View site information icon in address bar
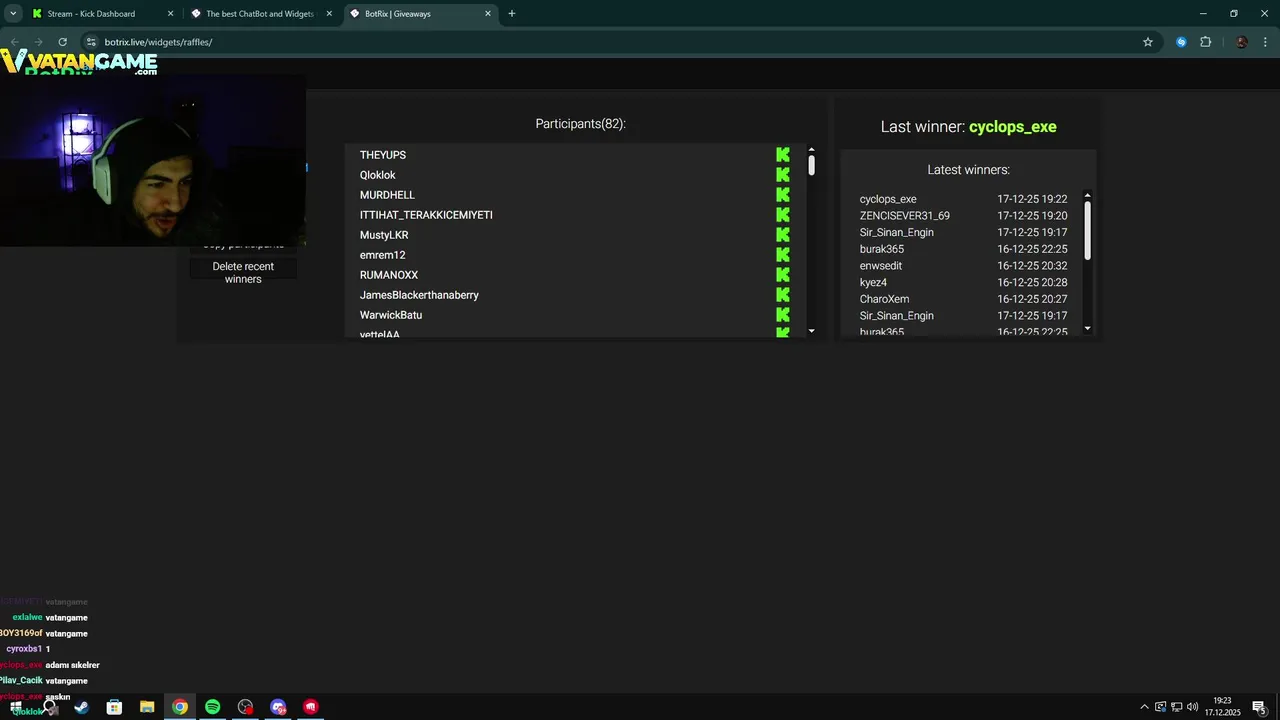The width and height of the screenshot is (1280, 720). [91, 42]
